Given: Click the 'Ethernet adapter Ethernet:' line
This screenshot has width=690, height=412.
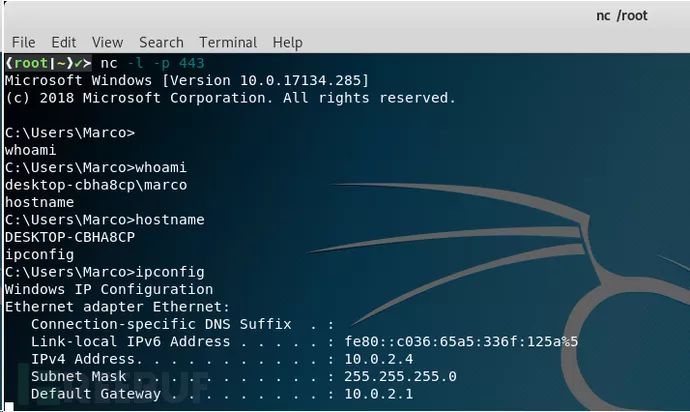Looking at the screenshot, I should 117,307.
